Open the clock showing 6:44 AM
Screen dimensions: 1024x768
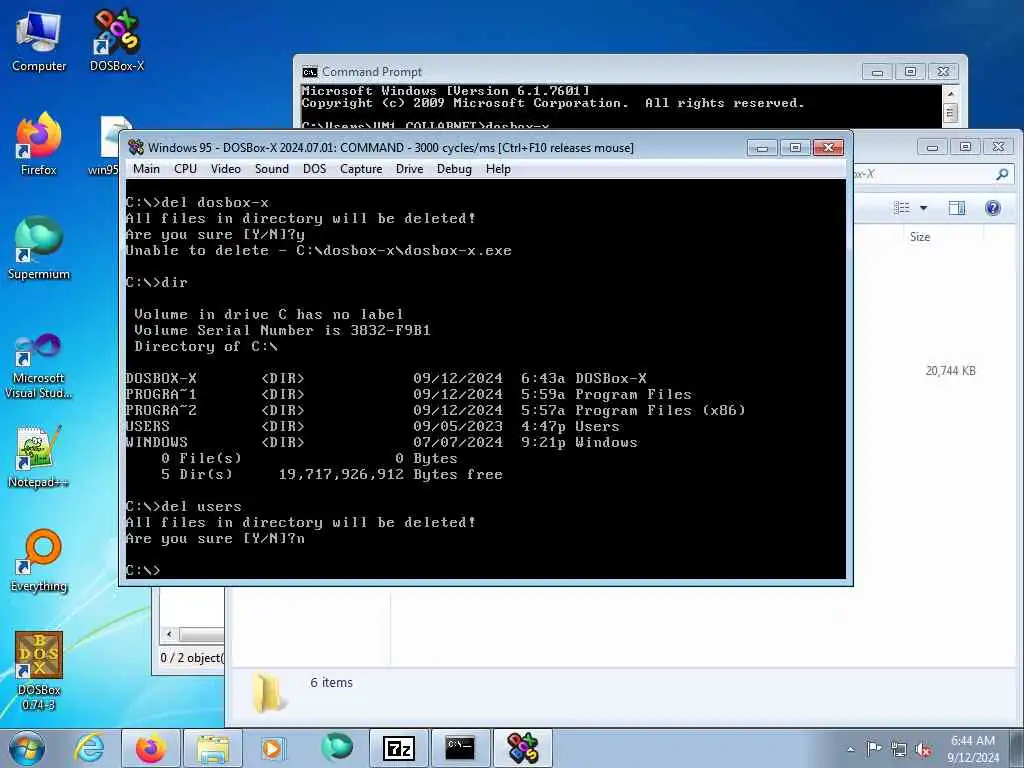click(x=973, y=748)
